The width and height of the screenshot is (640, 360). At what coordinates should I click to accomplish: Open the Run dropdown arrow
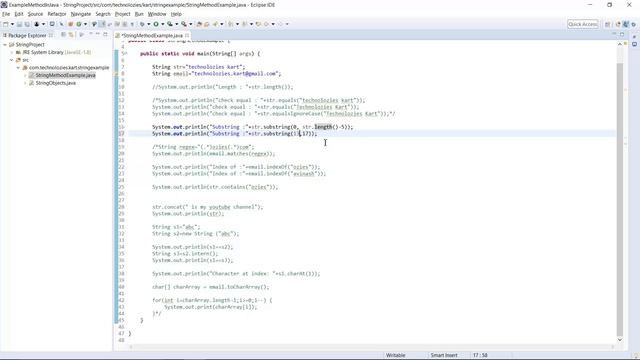pyautogui.click(x=162, y=24)
